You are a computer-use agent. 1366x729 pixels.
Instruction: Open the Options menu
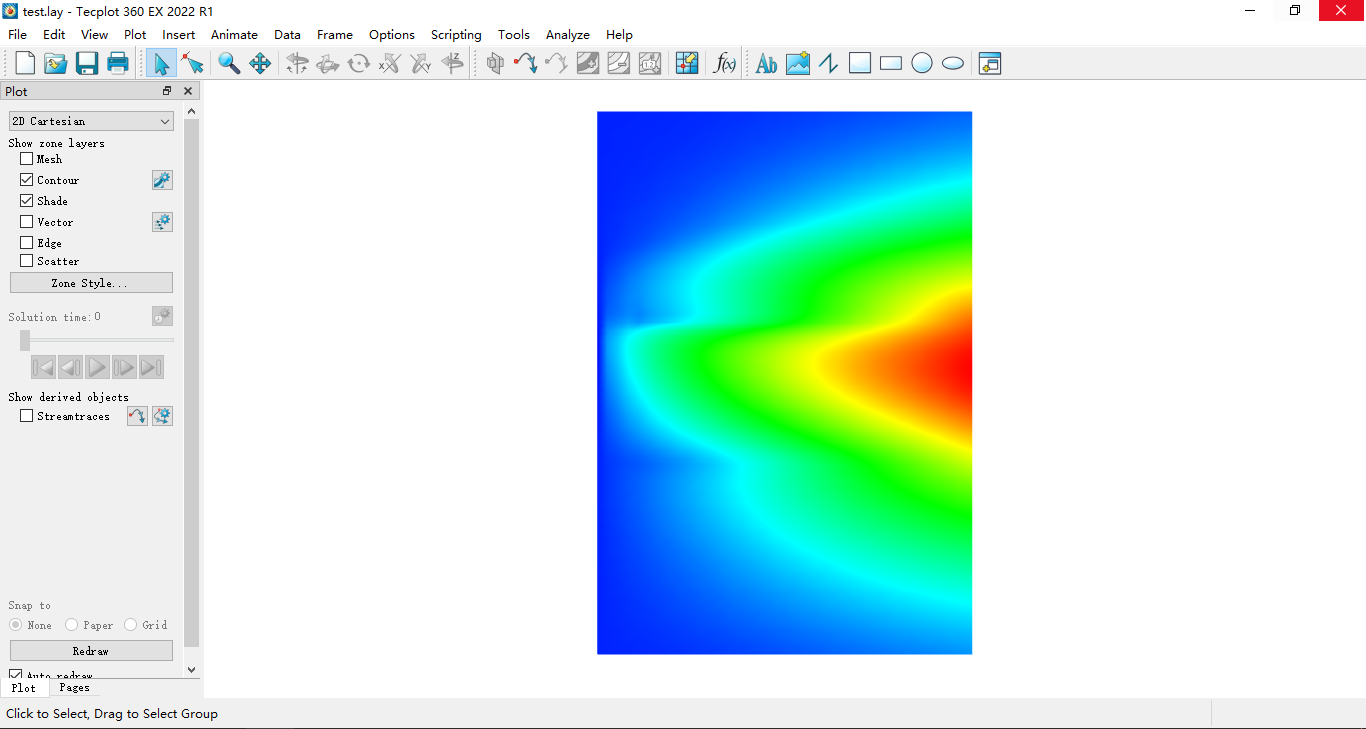[x=392, y=34]
